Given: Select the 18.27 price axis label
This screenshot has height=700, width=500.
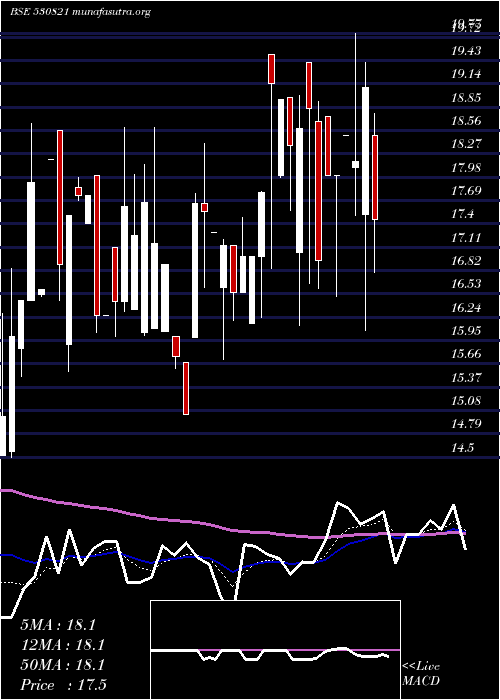Looking at the screenshot, I should click(466, 145).
